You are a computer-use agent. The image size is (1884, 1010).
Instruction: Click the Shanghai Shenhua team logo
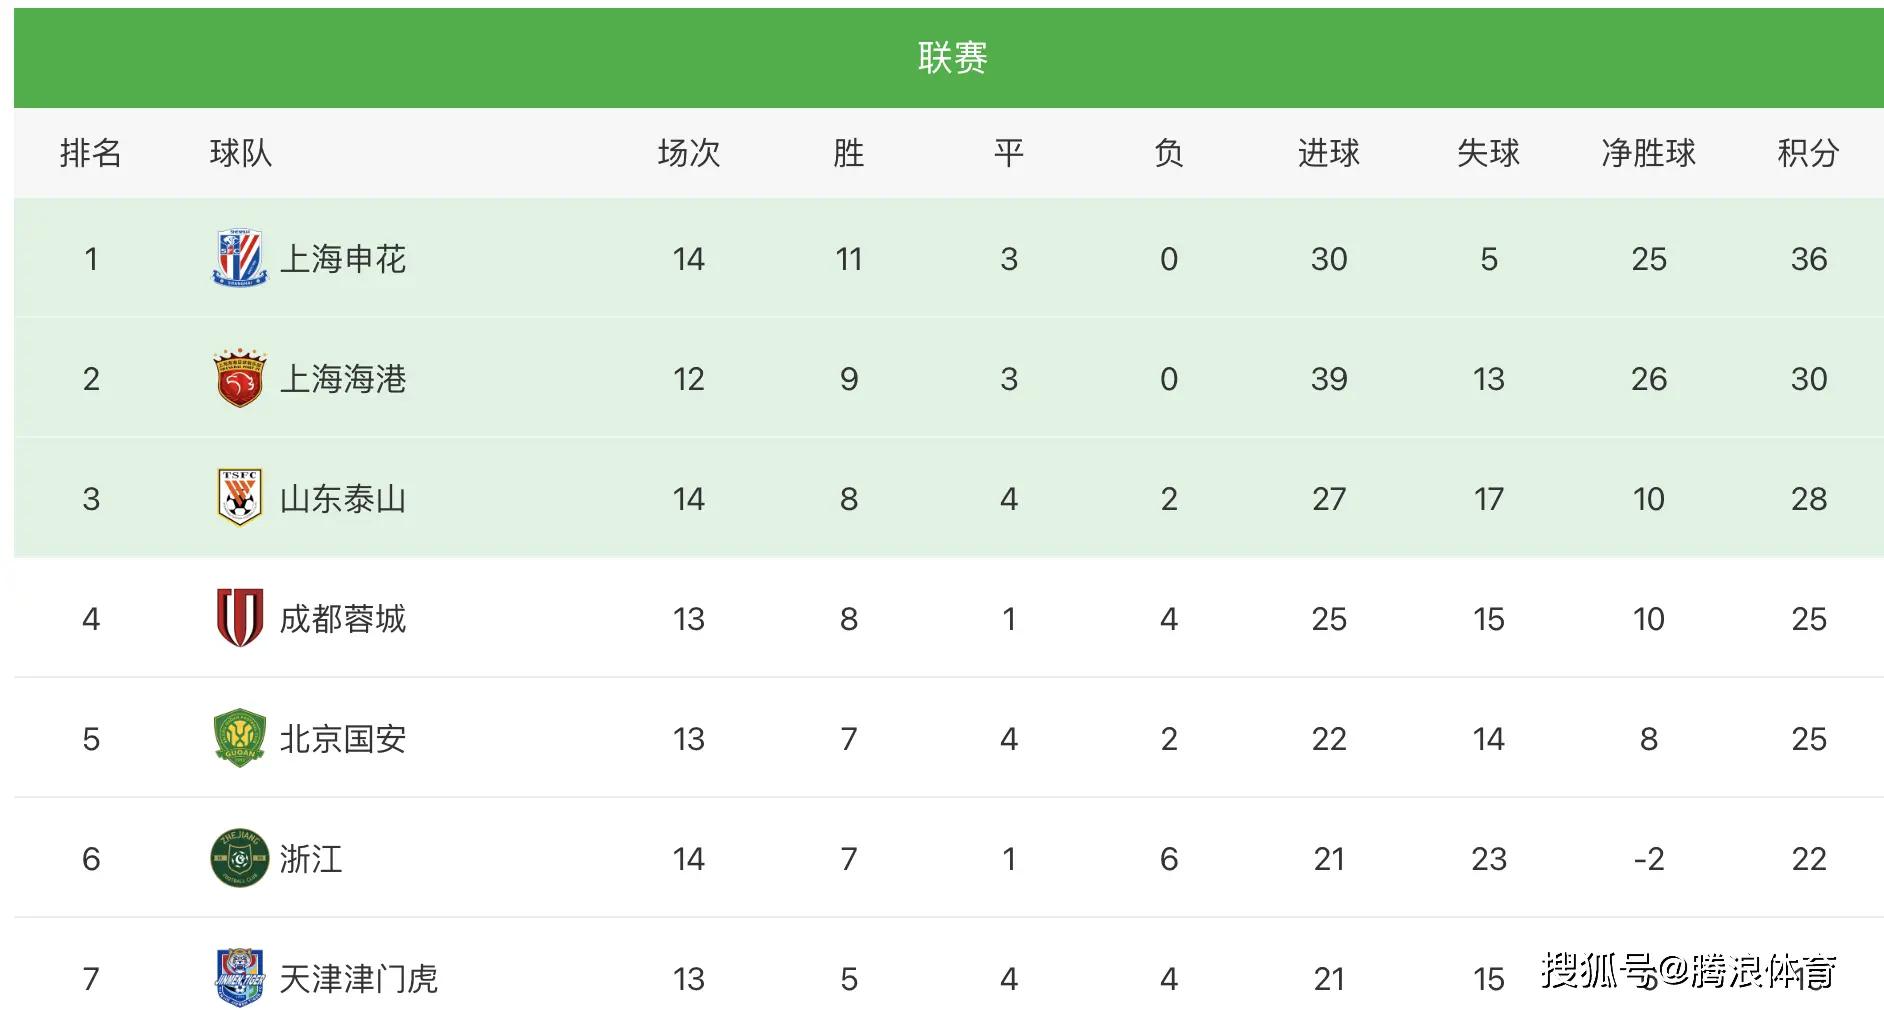point(240,259)
